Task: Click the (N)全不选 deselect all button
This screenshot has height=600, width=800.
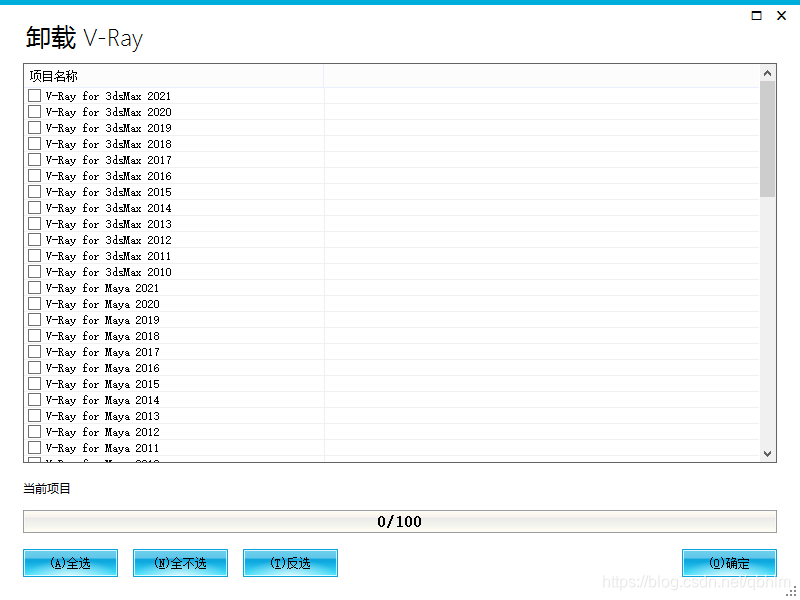Action: coord(180,563)
